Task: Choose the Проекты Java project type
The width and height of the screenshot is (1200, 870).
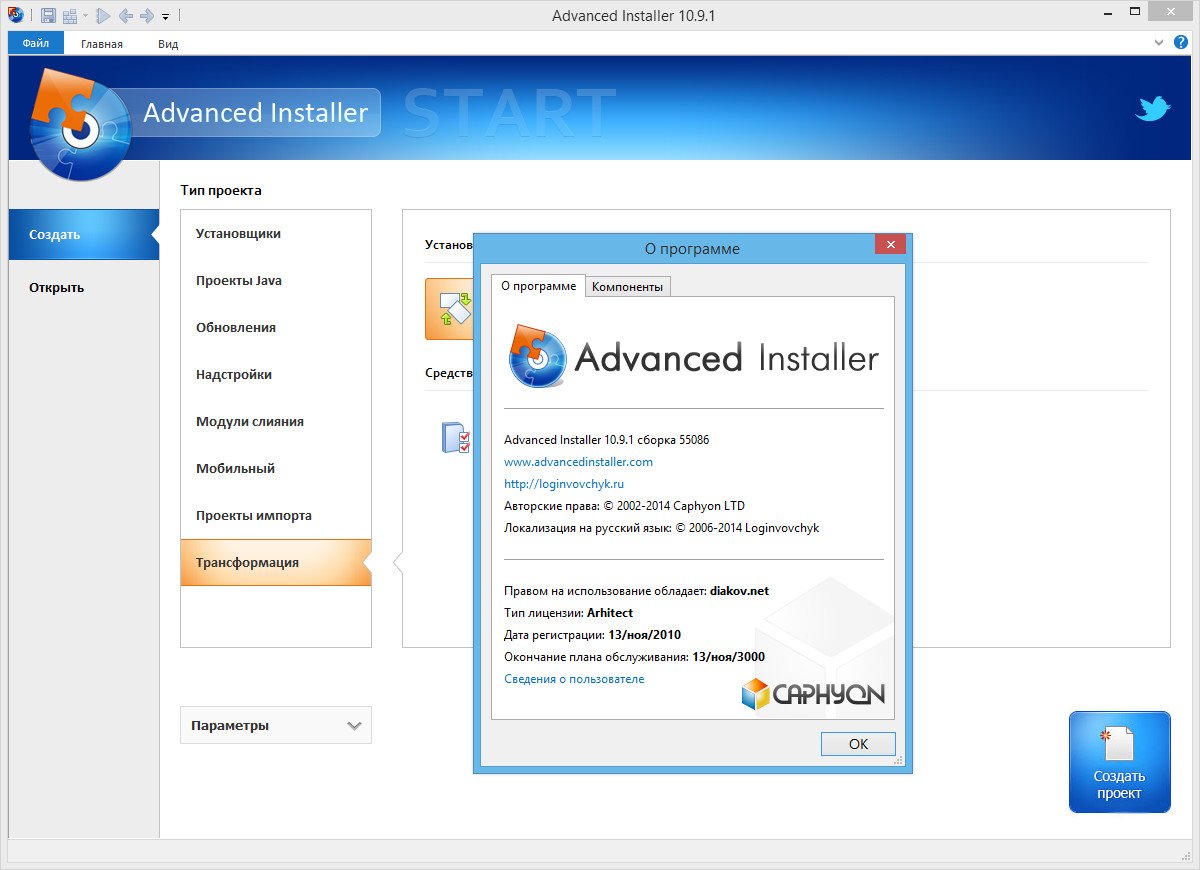Action: point(276,281)
